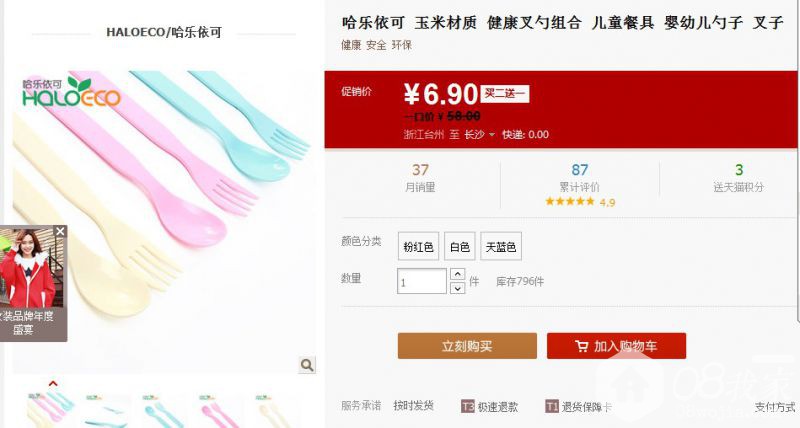Click the quantity input field
Image resolution: width=800 pixels, height=428 pixels.
421,281
